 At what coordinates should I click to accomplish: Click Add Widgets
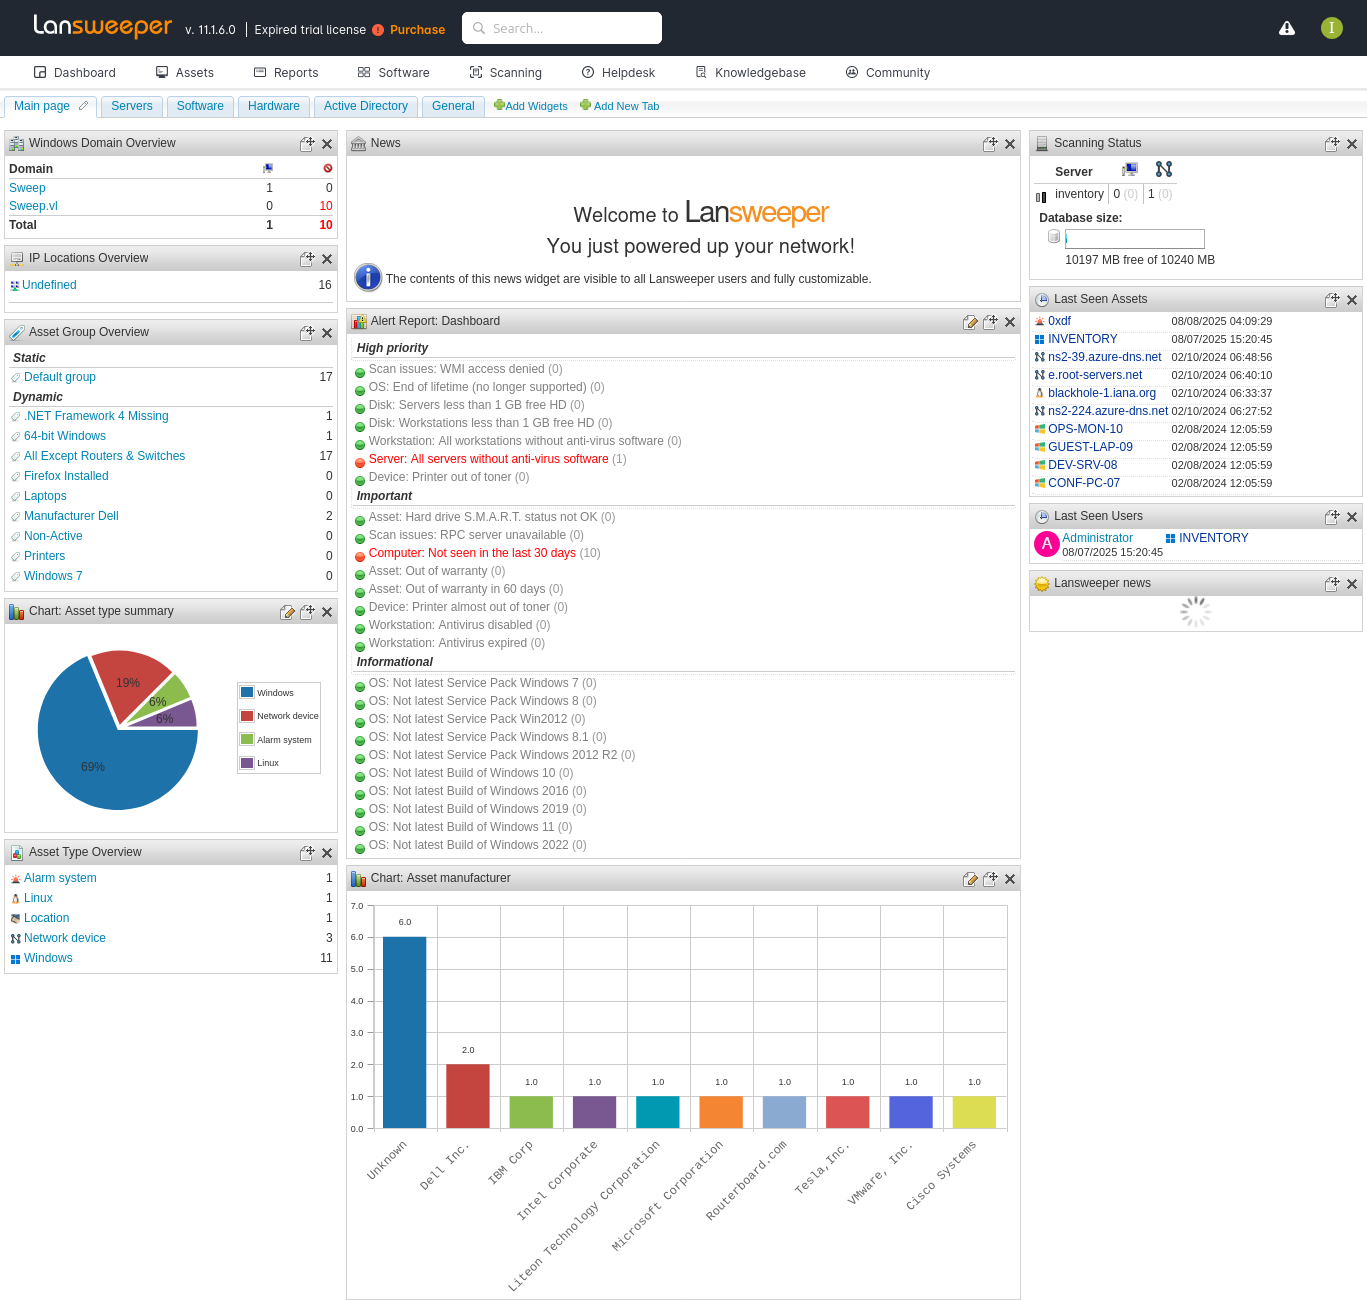[x=531, y=106]
